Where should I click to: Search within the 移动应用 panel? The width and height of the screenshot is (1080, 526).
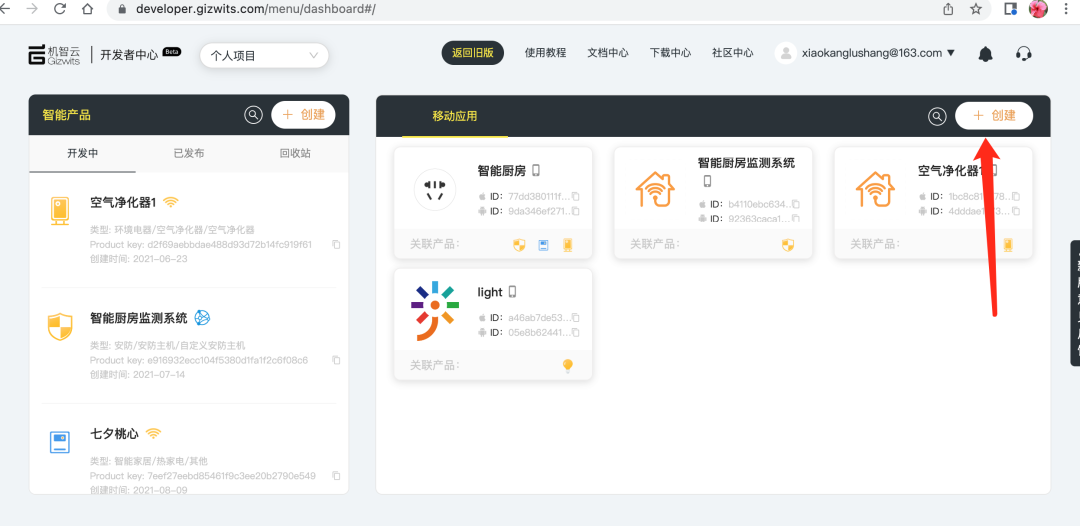point(937,116)
